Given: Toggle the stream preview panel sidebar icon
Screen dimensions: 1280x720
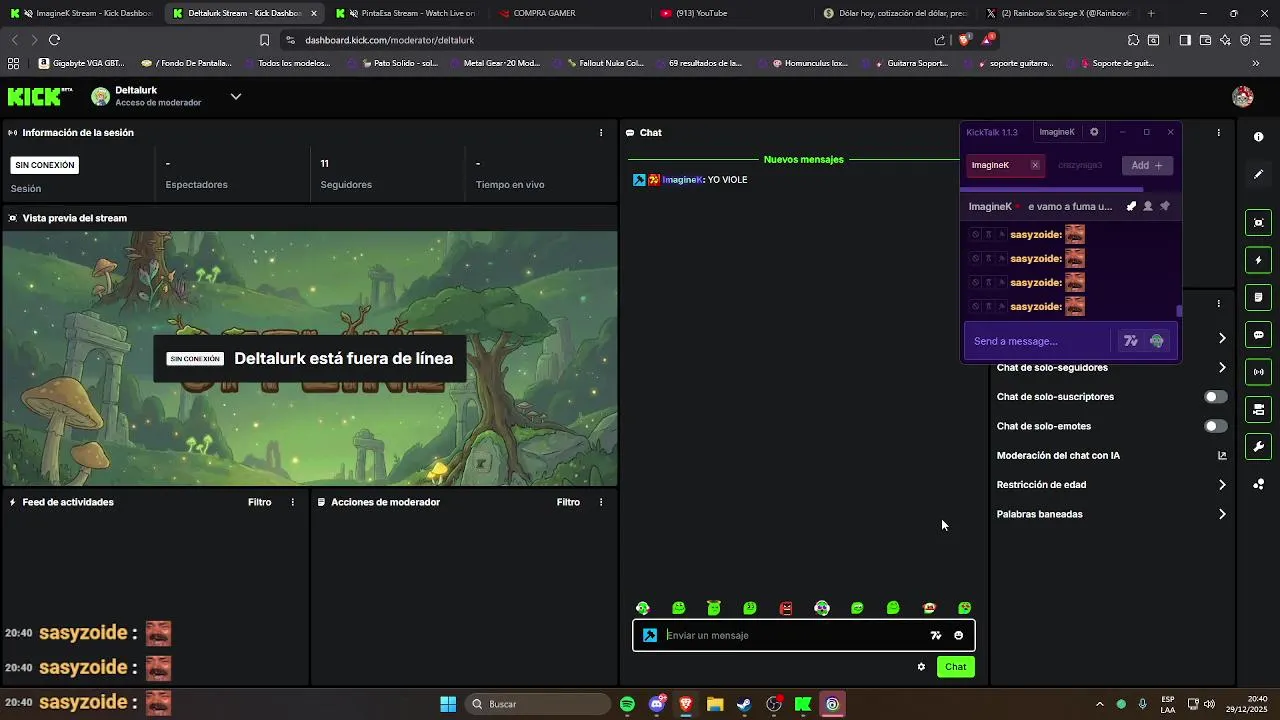Looking at the screenshot, I should coord(1258,223).
